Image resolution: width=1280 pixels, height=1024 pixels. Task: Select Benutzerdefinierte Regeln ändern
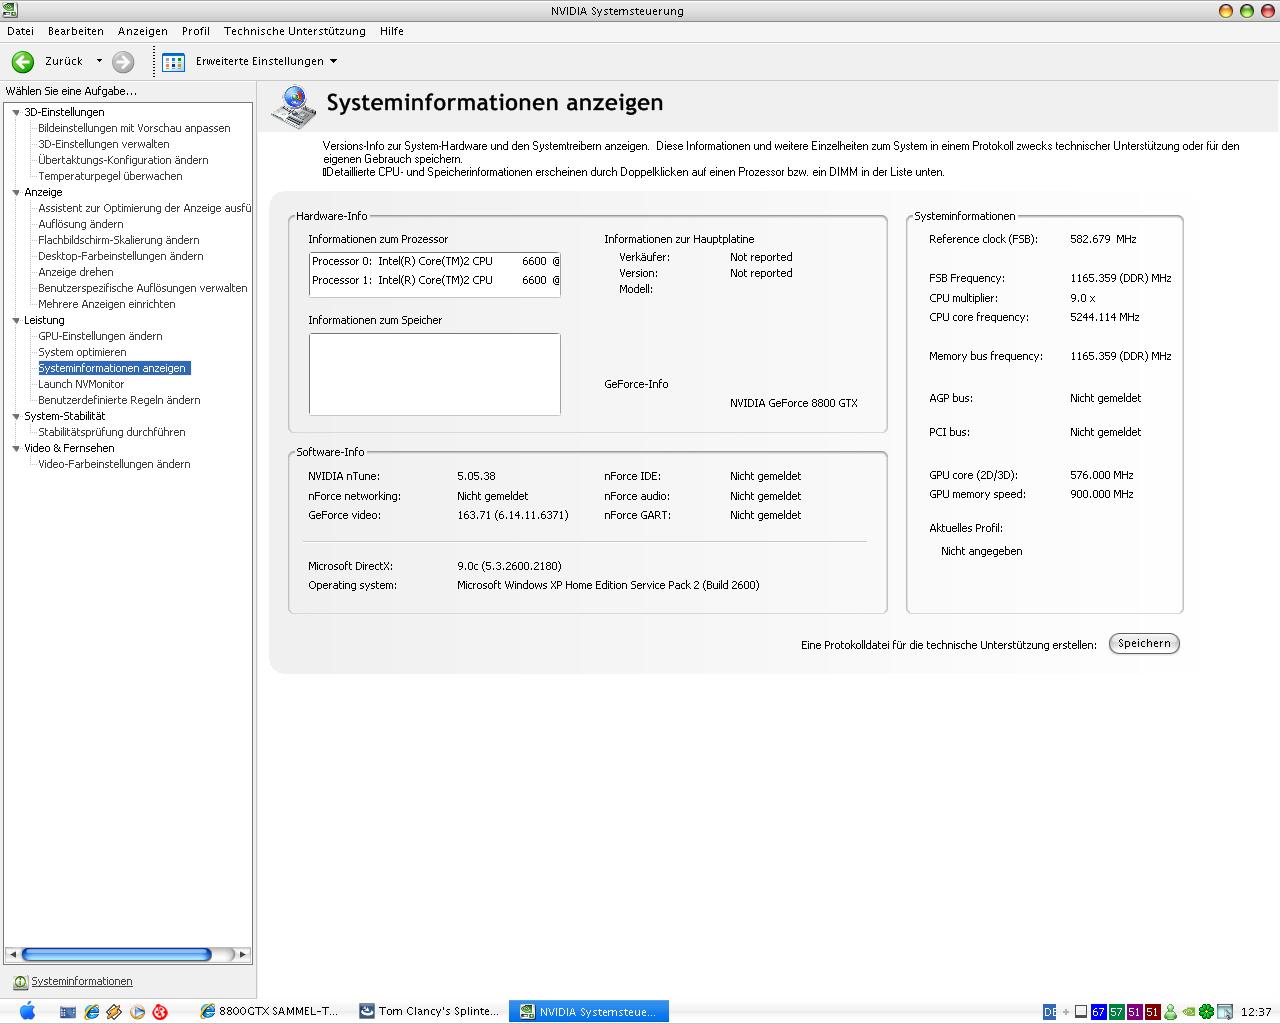[119, 400]
